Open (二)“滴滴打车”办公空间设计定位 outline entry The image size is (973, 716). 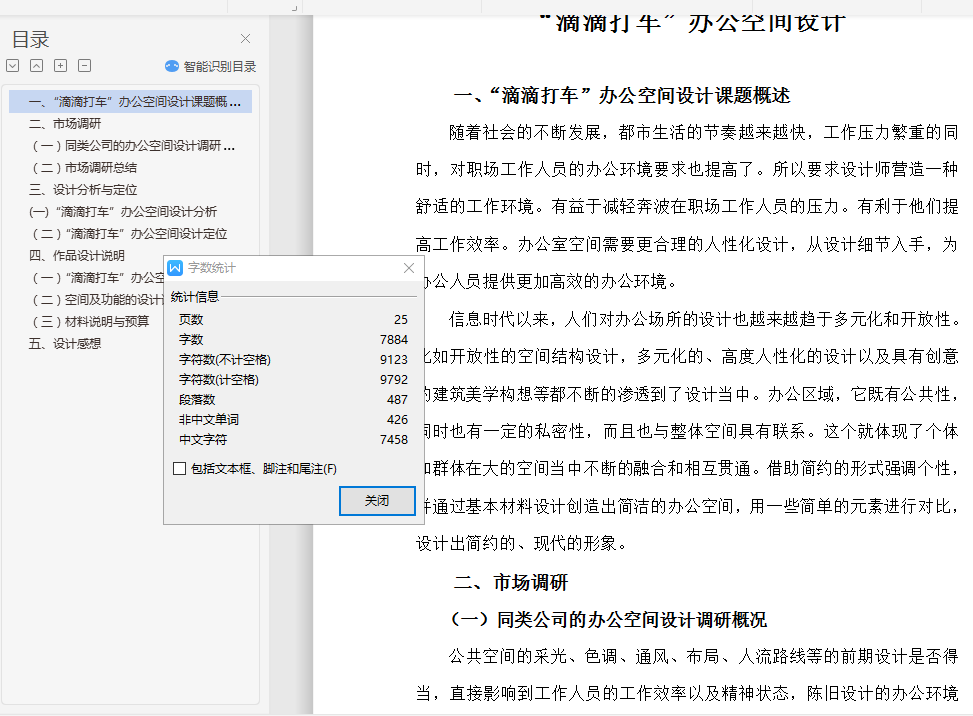(130, 234)
